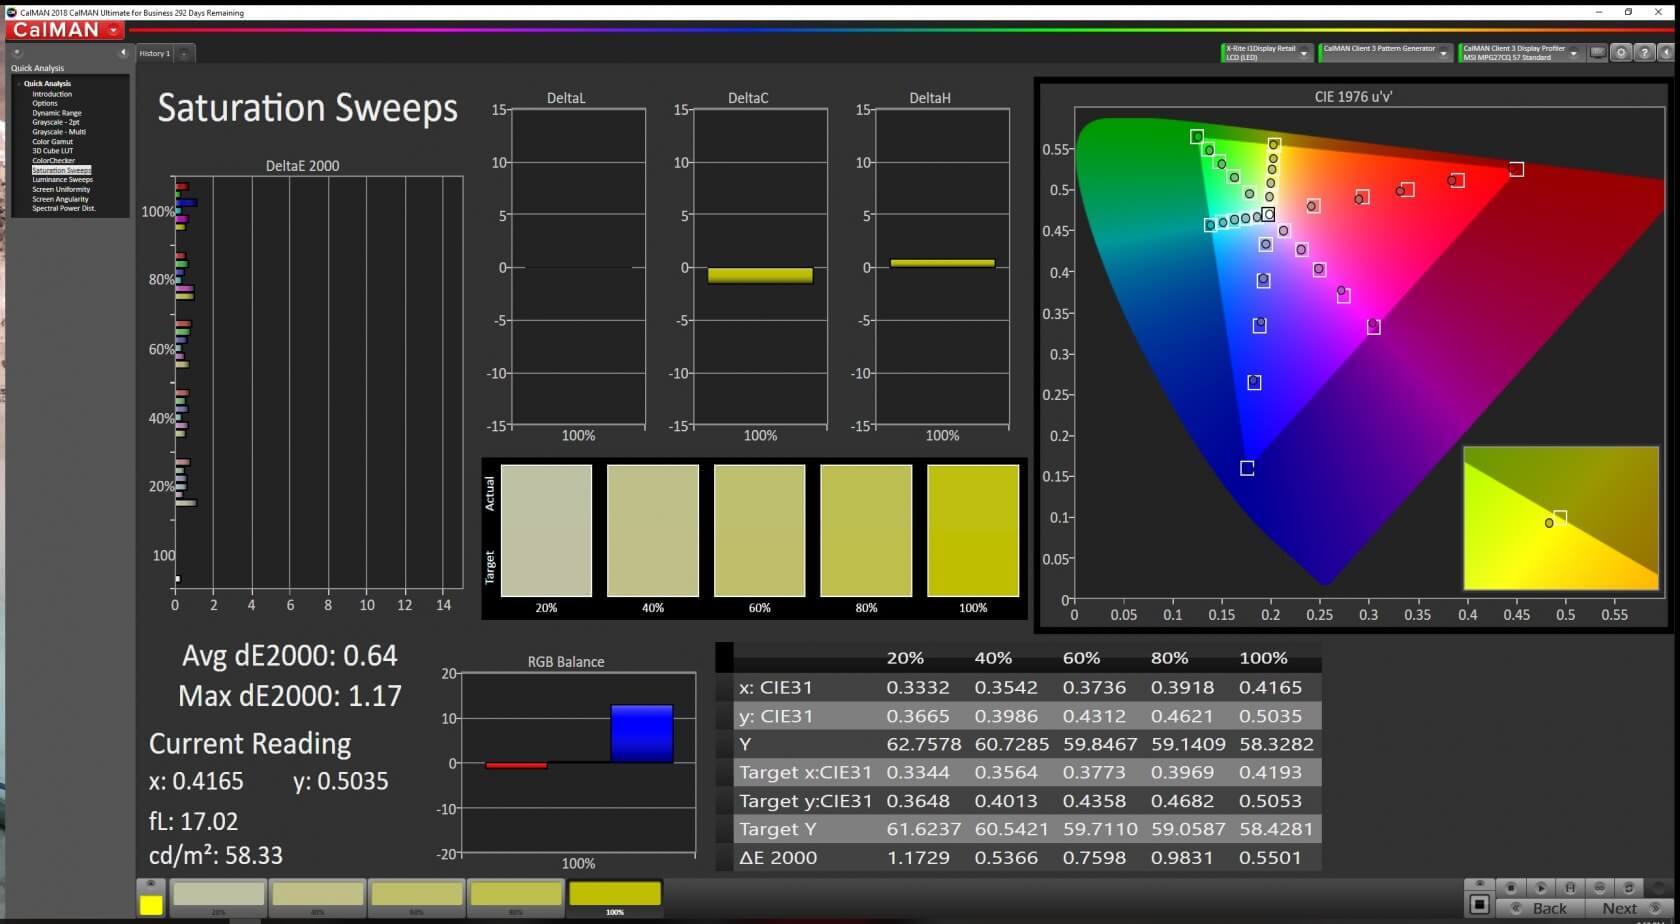Click the continuous read infinity icon

point(1599,887)
